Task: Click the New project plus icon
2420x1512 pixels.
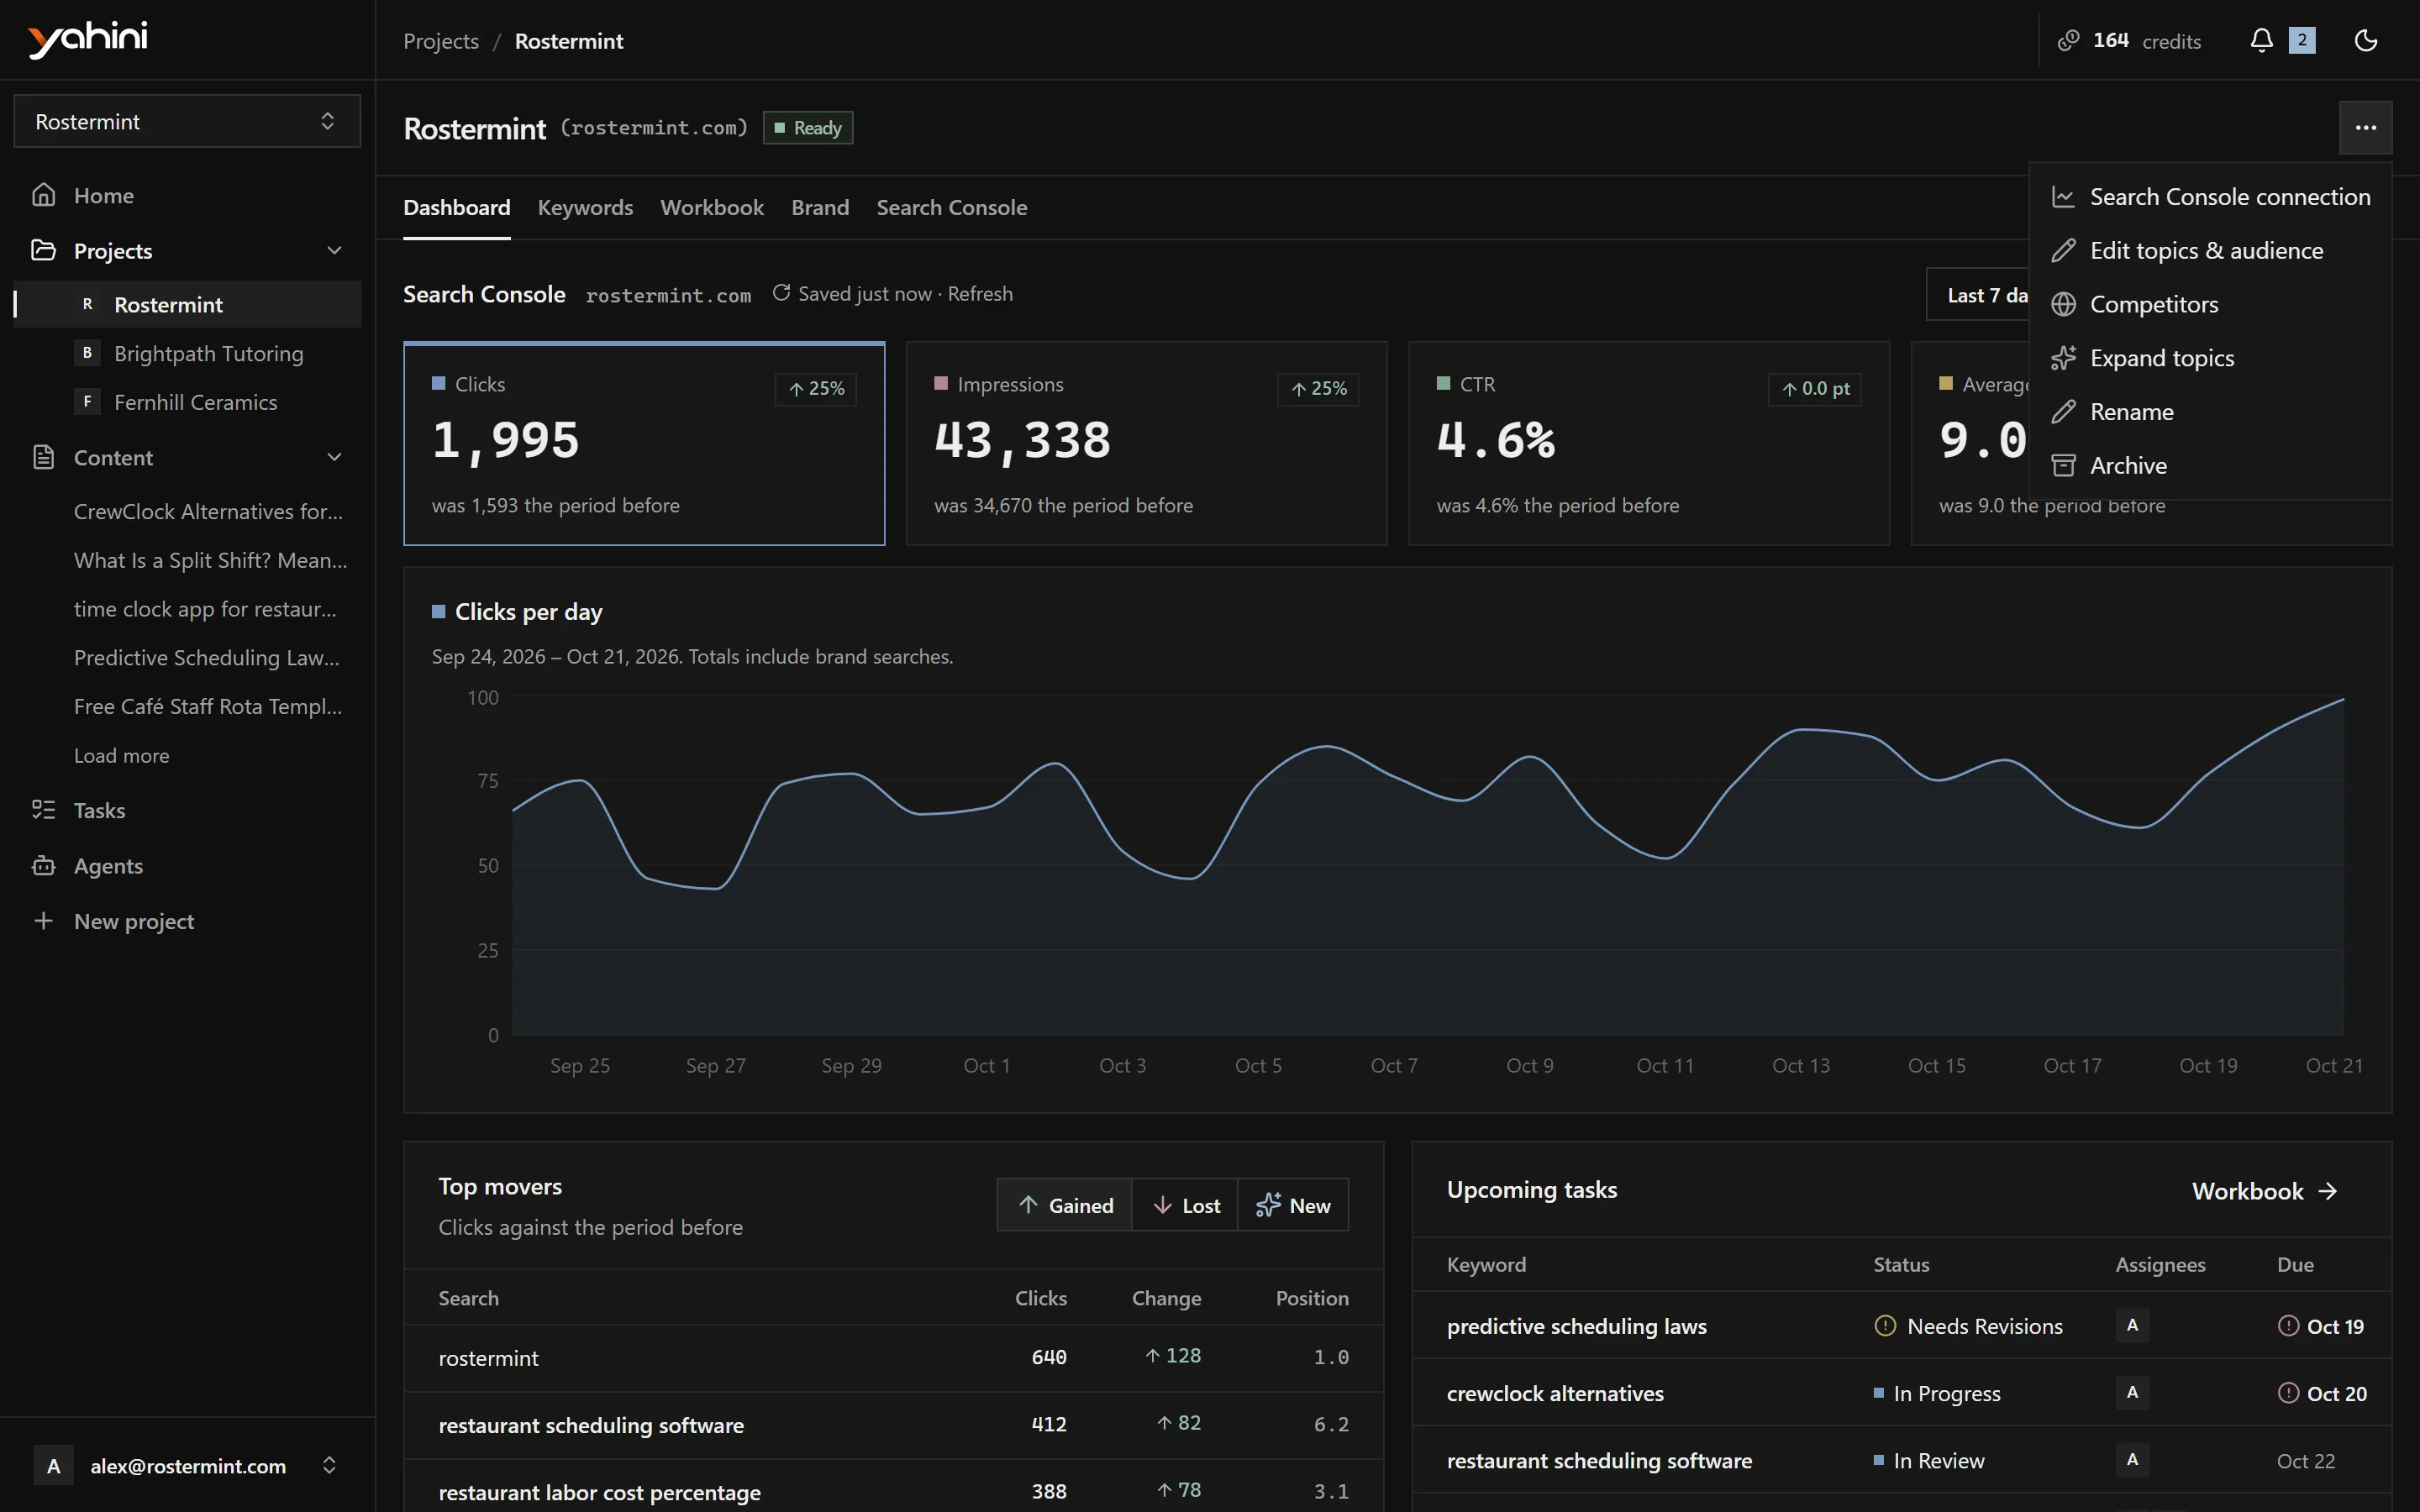Action: click(43, 920)
